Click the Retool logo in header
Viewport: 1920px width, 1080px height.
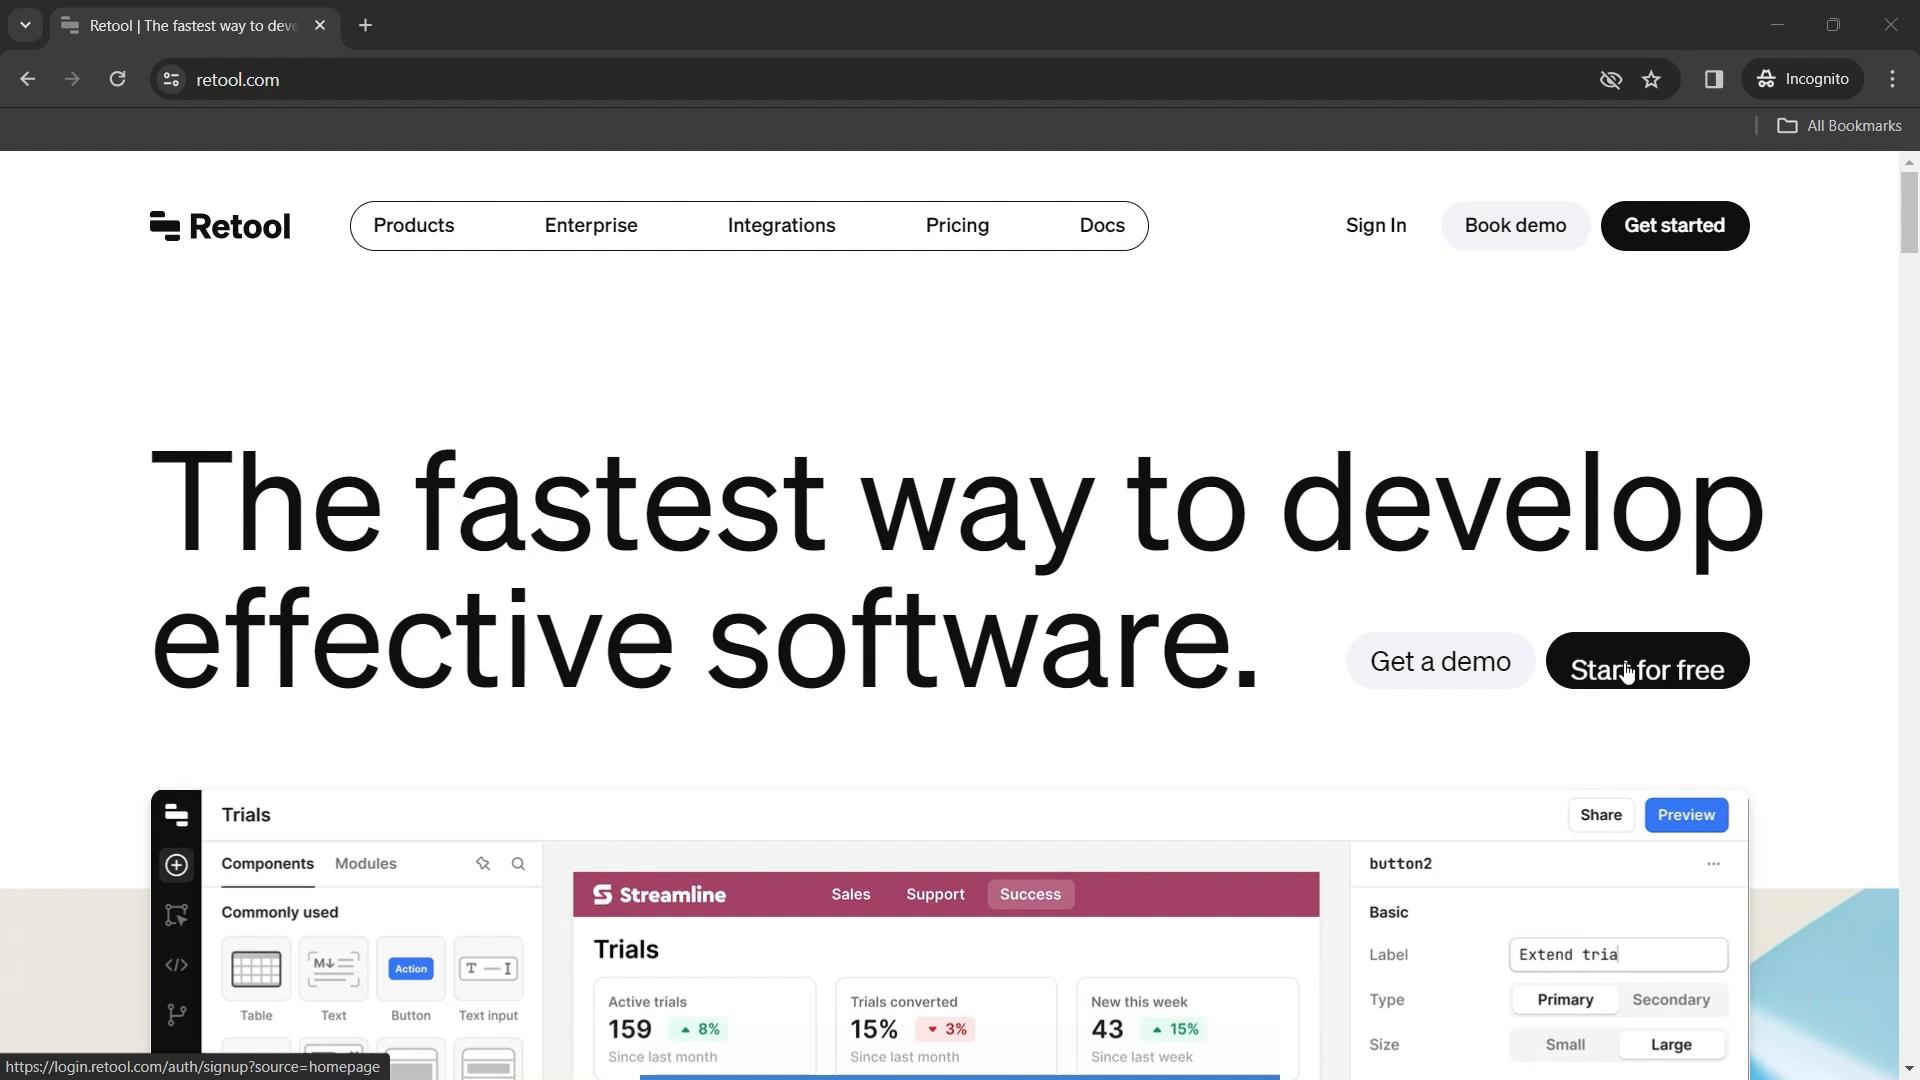pos(220,226)
